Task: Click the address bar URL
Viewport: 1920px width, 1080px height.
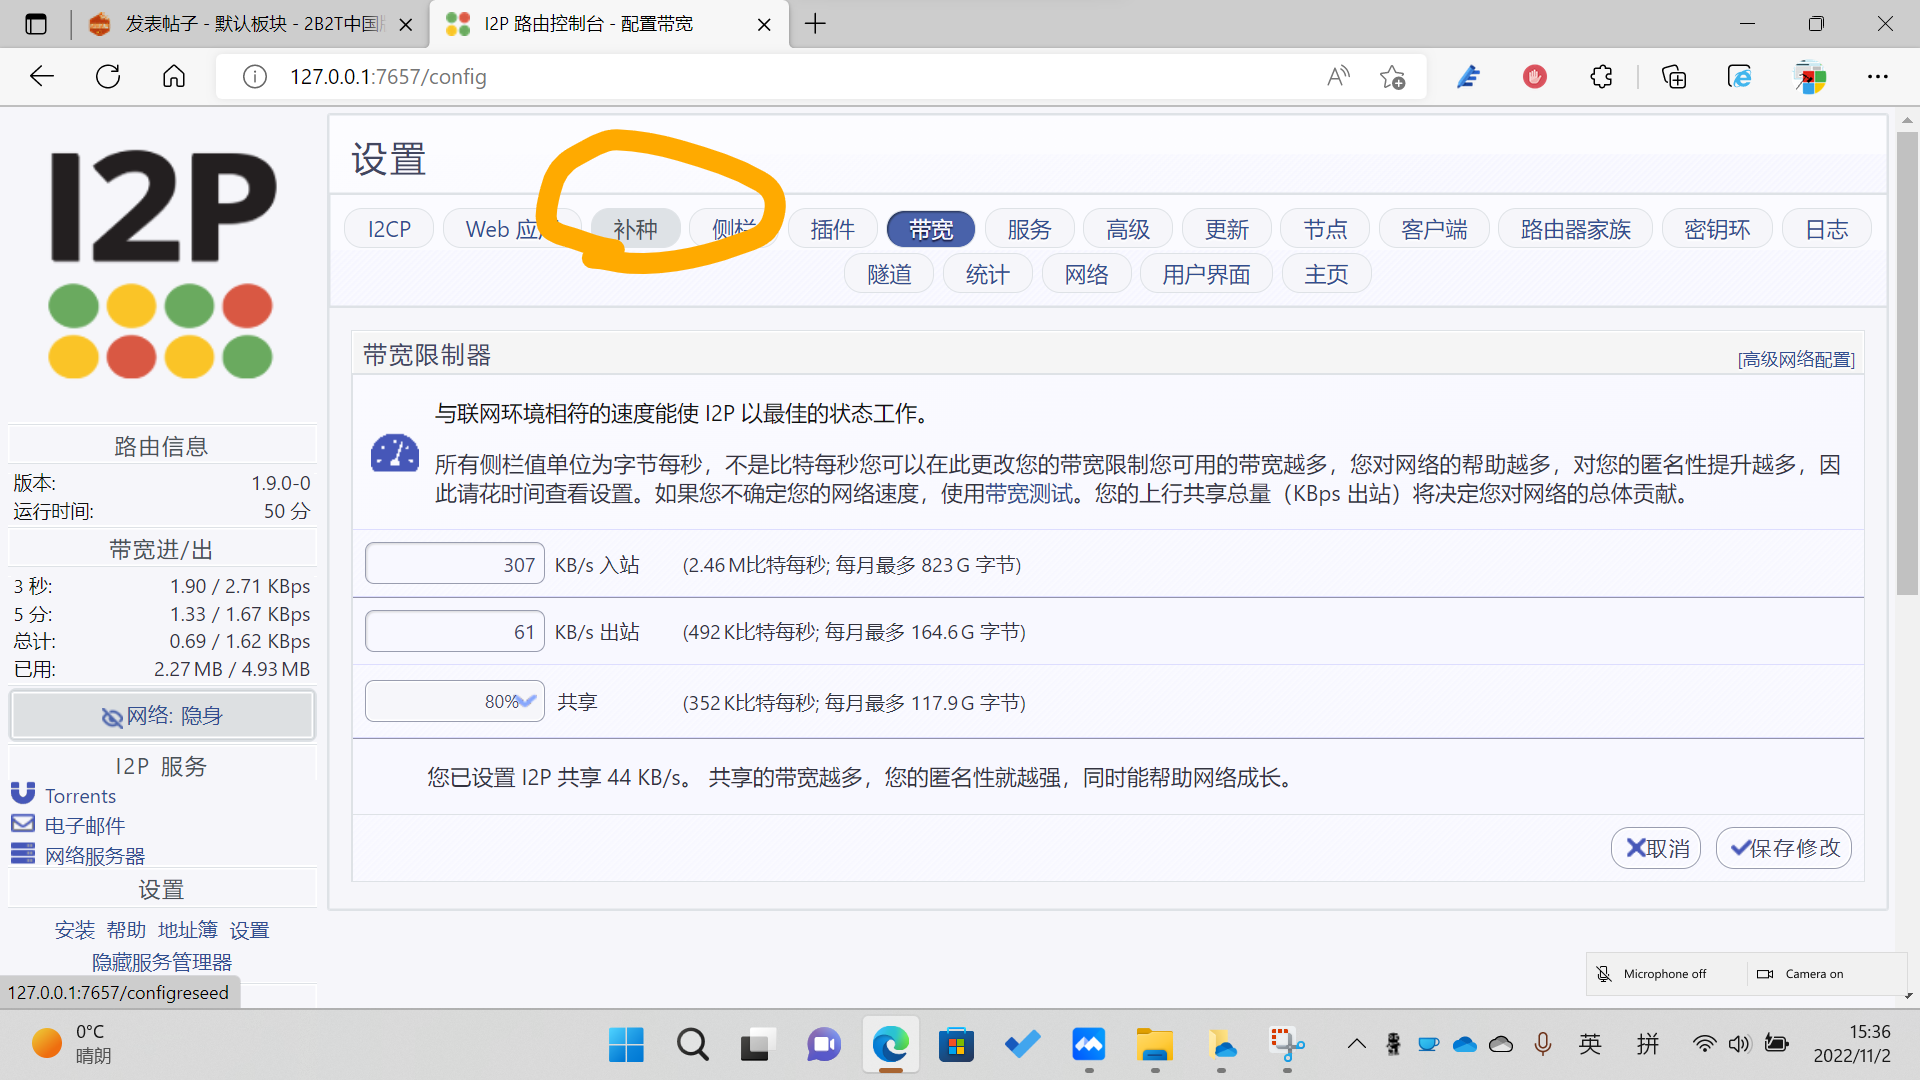Action: click(x=388, y=77)
